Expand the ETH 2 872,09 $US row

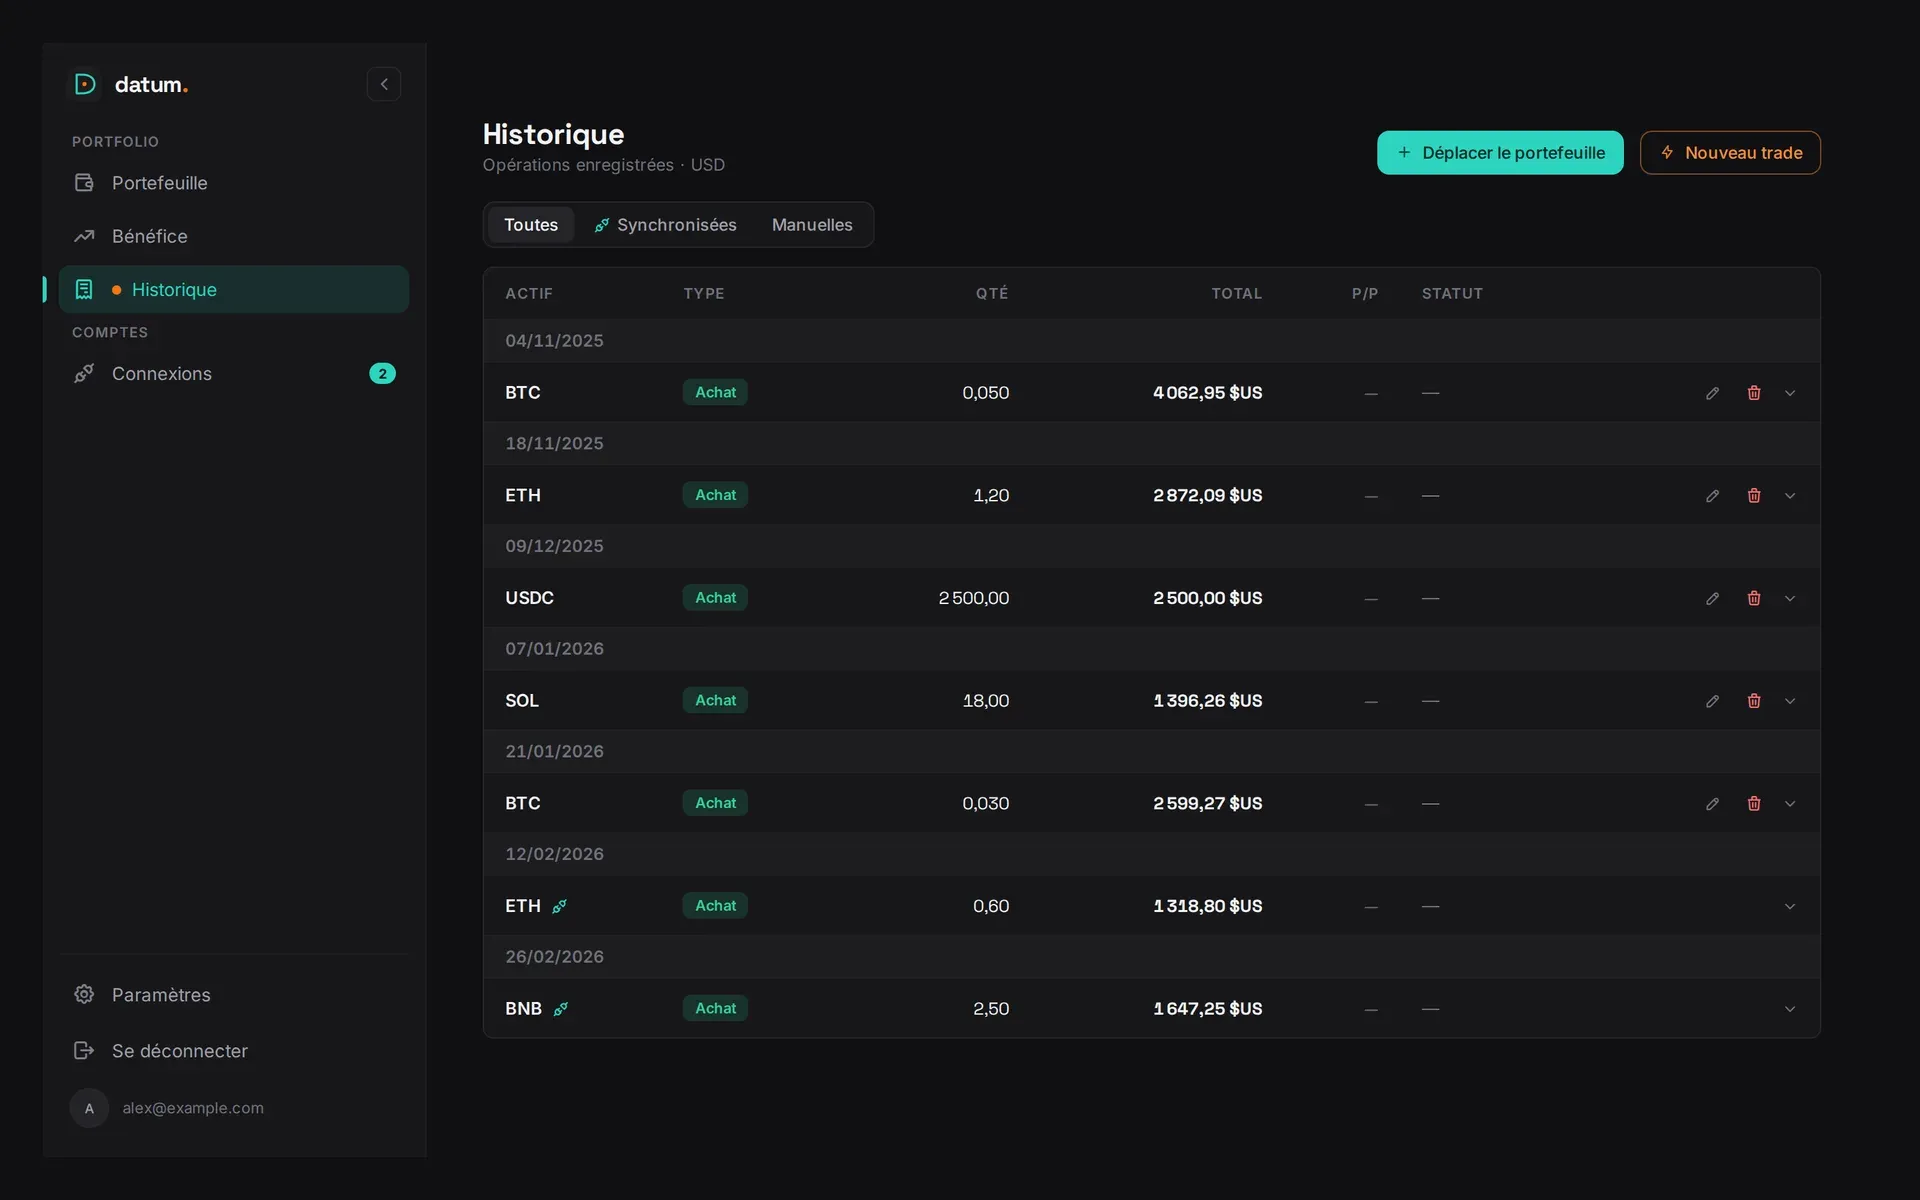[1790, 496]
